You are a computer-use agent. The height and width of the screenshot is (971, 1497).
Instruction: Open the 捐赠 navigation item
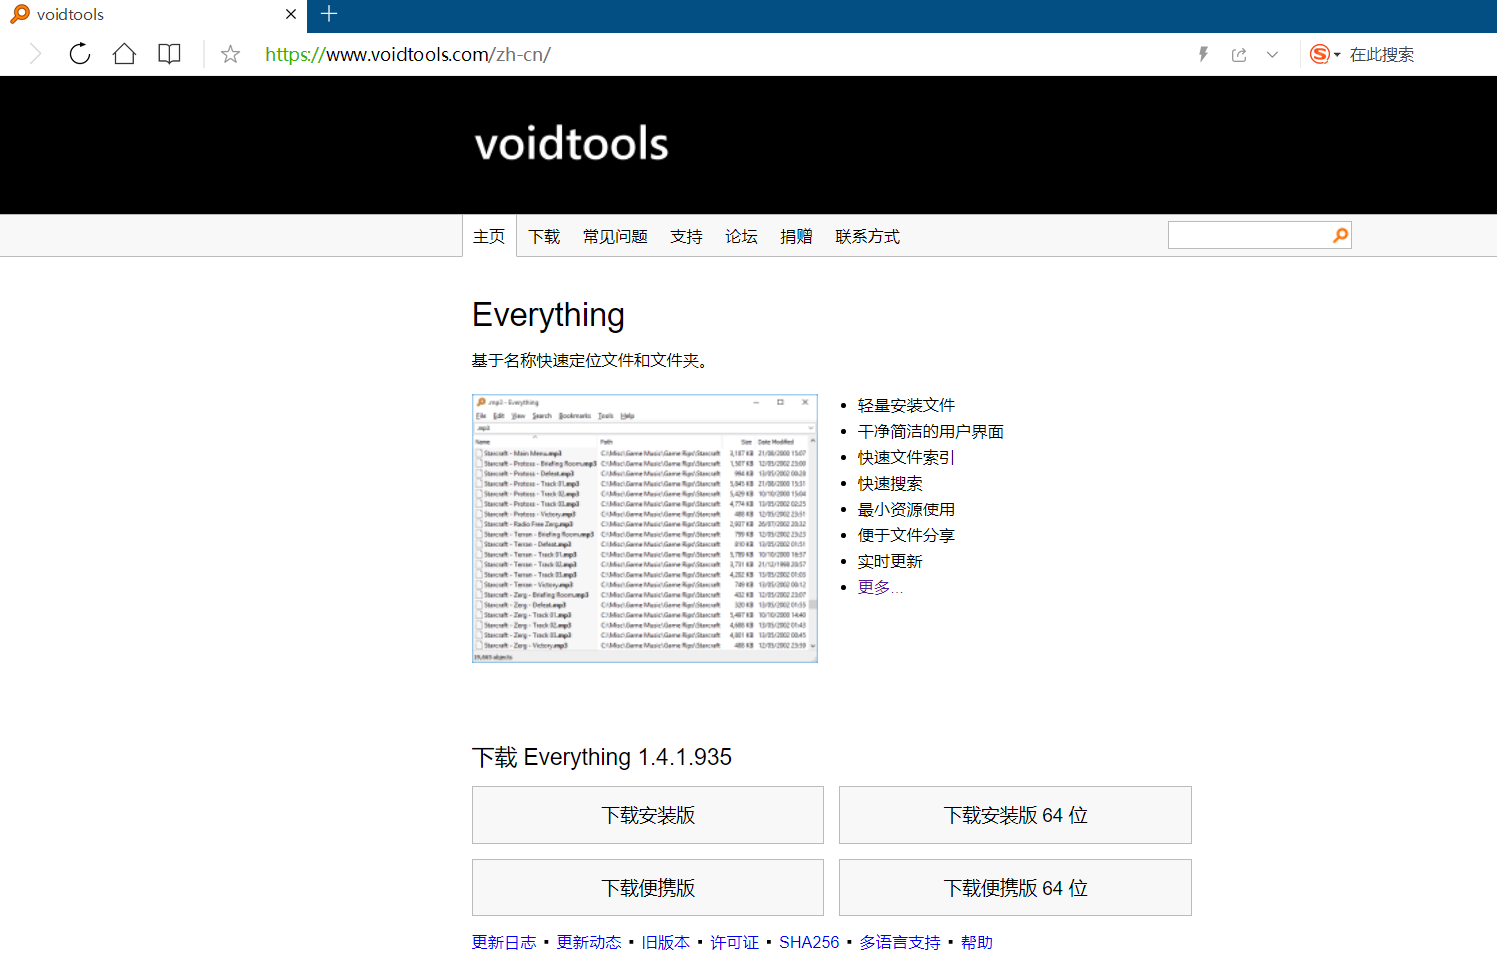point(796,236)
